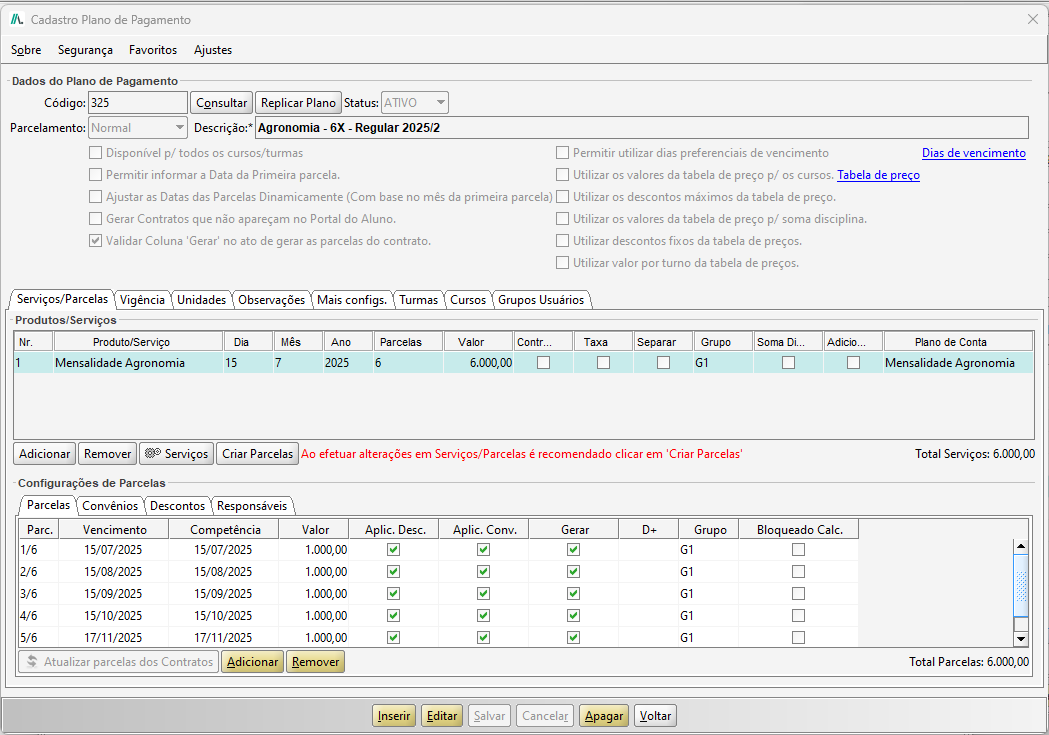The width and height of the screenshot is (1049, 735).
Task: Toggle Utilizar os descontos máximos da tabela
Action: [x=563, y=197]
